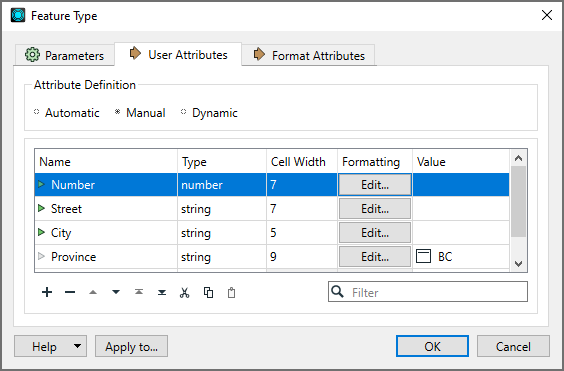Move attribute to top of list
Image resolution: width=564 pixels, height=371 pixels.
tap(139, 292)
